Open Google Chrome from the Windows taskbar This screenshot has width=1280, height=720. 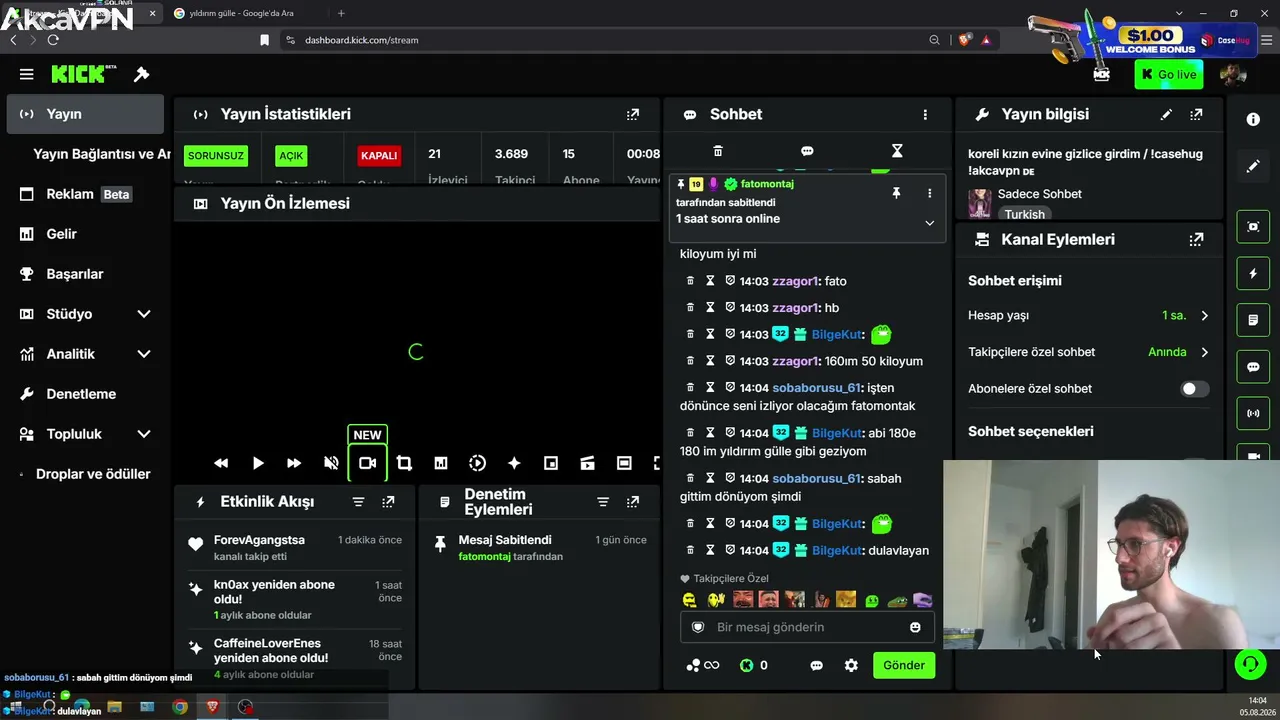[x=180, y=707]
